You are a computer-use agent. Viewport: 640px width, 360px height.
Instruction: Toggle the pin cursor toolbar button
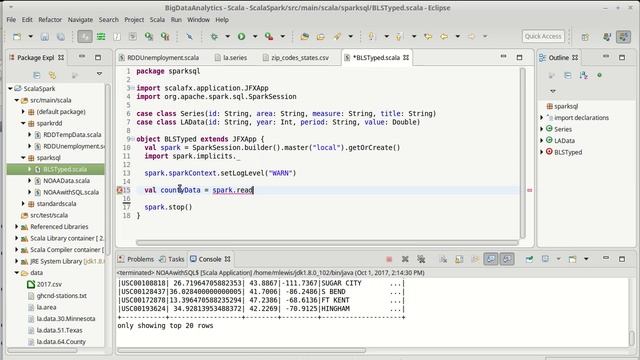(x=189, y=36)
